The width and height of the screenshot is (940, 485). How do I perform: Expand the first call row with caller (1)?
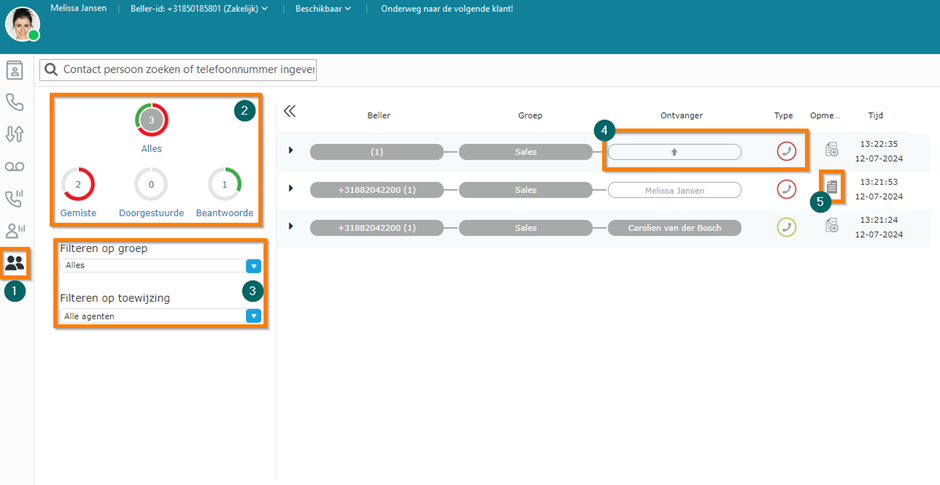coord(291,150)
